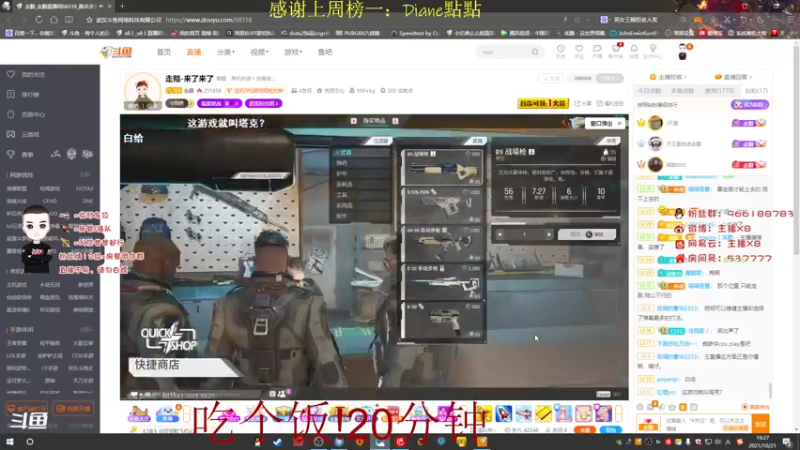
Task: Expand the 游戏 games dropdown
Action: [x=293, y=52]
